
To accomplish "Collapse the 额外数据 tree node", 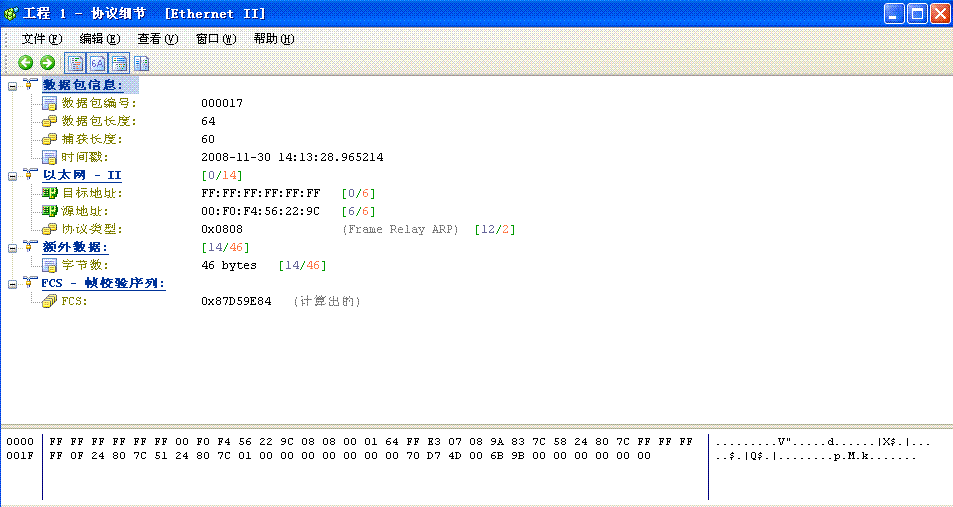I will tap(12, 249).
